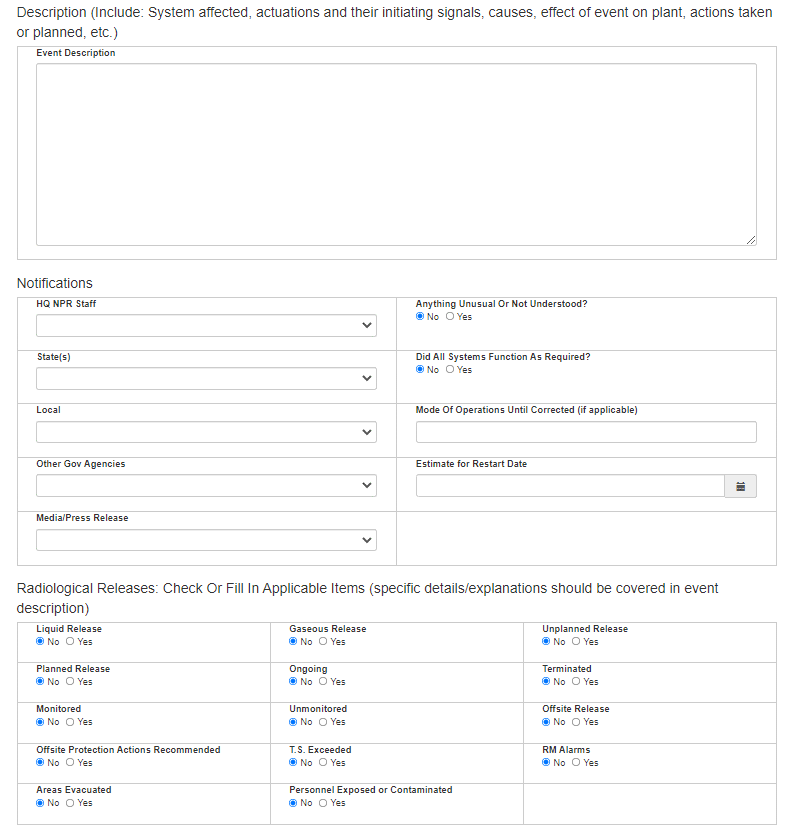The width and height of the screenshot is (790, 832).
Task: Select Yes for Anything Unusual Or Not Understood
Action: pyautogui.click(x=450, y=317)
